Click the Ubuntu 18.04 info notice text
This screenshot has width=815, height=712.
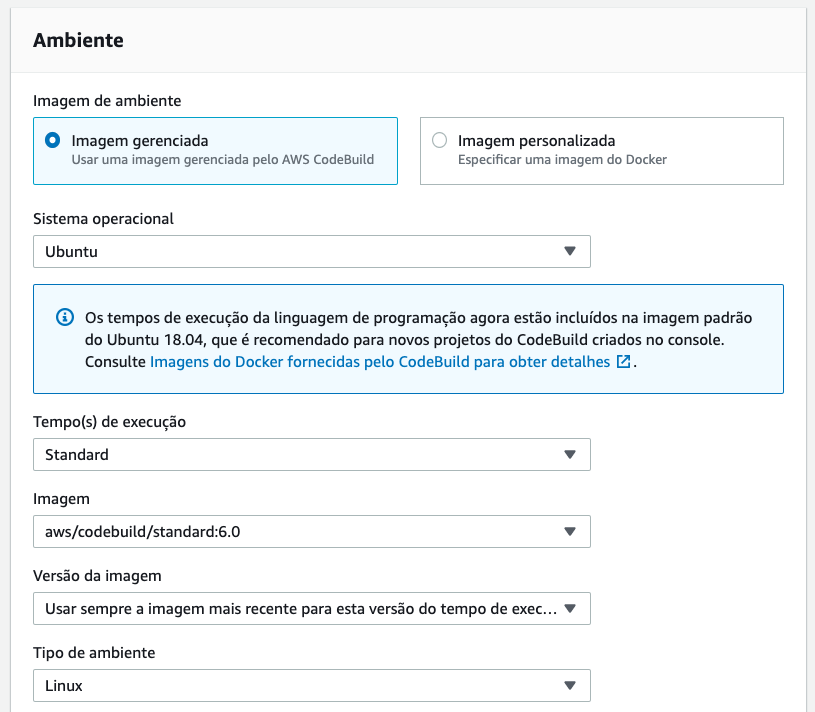tap(418, 339)
